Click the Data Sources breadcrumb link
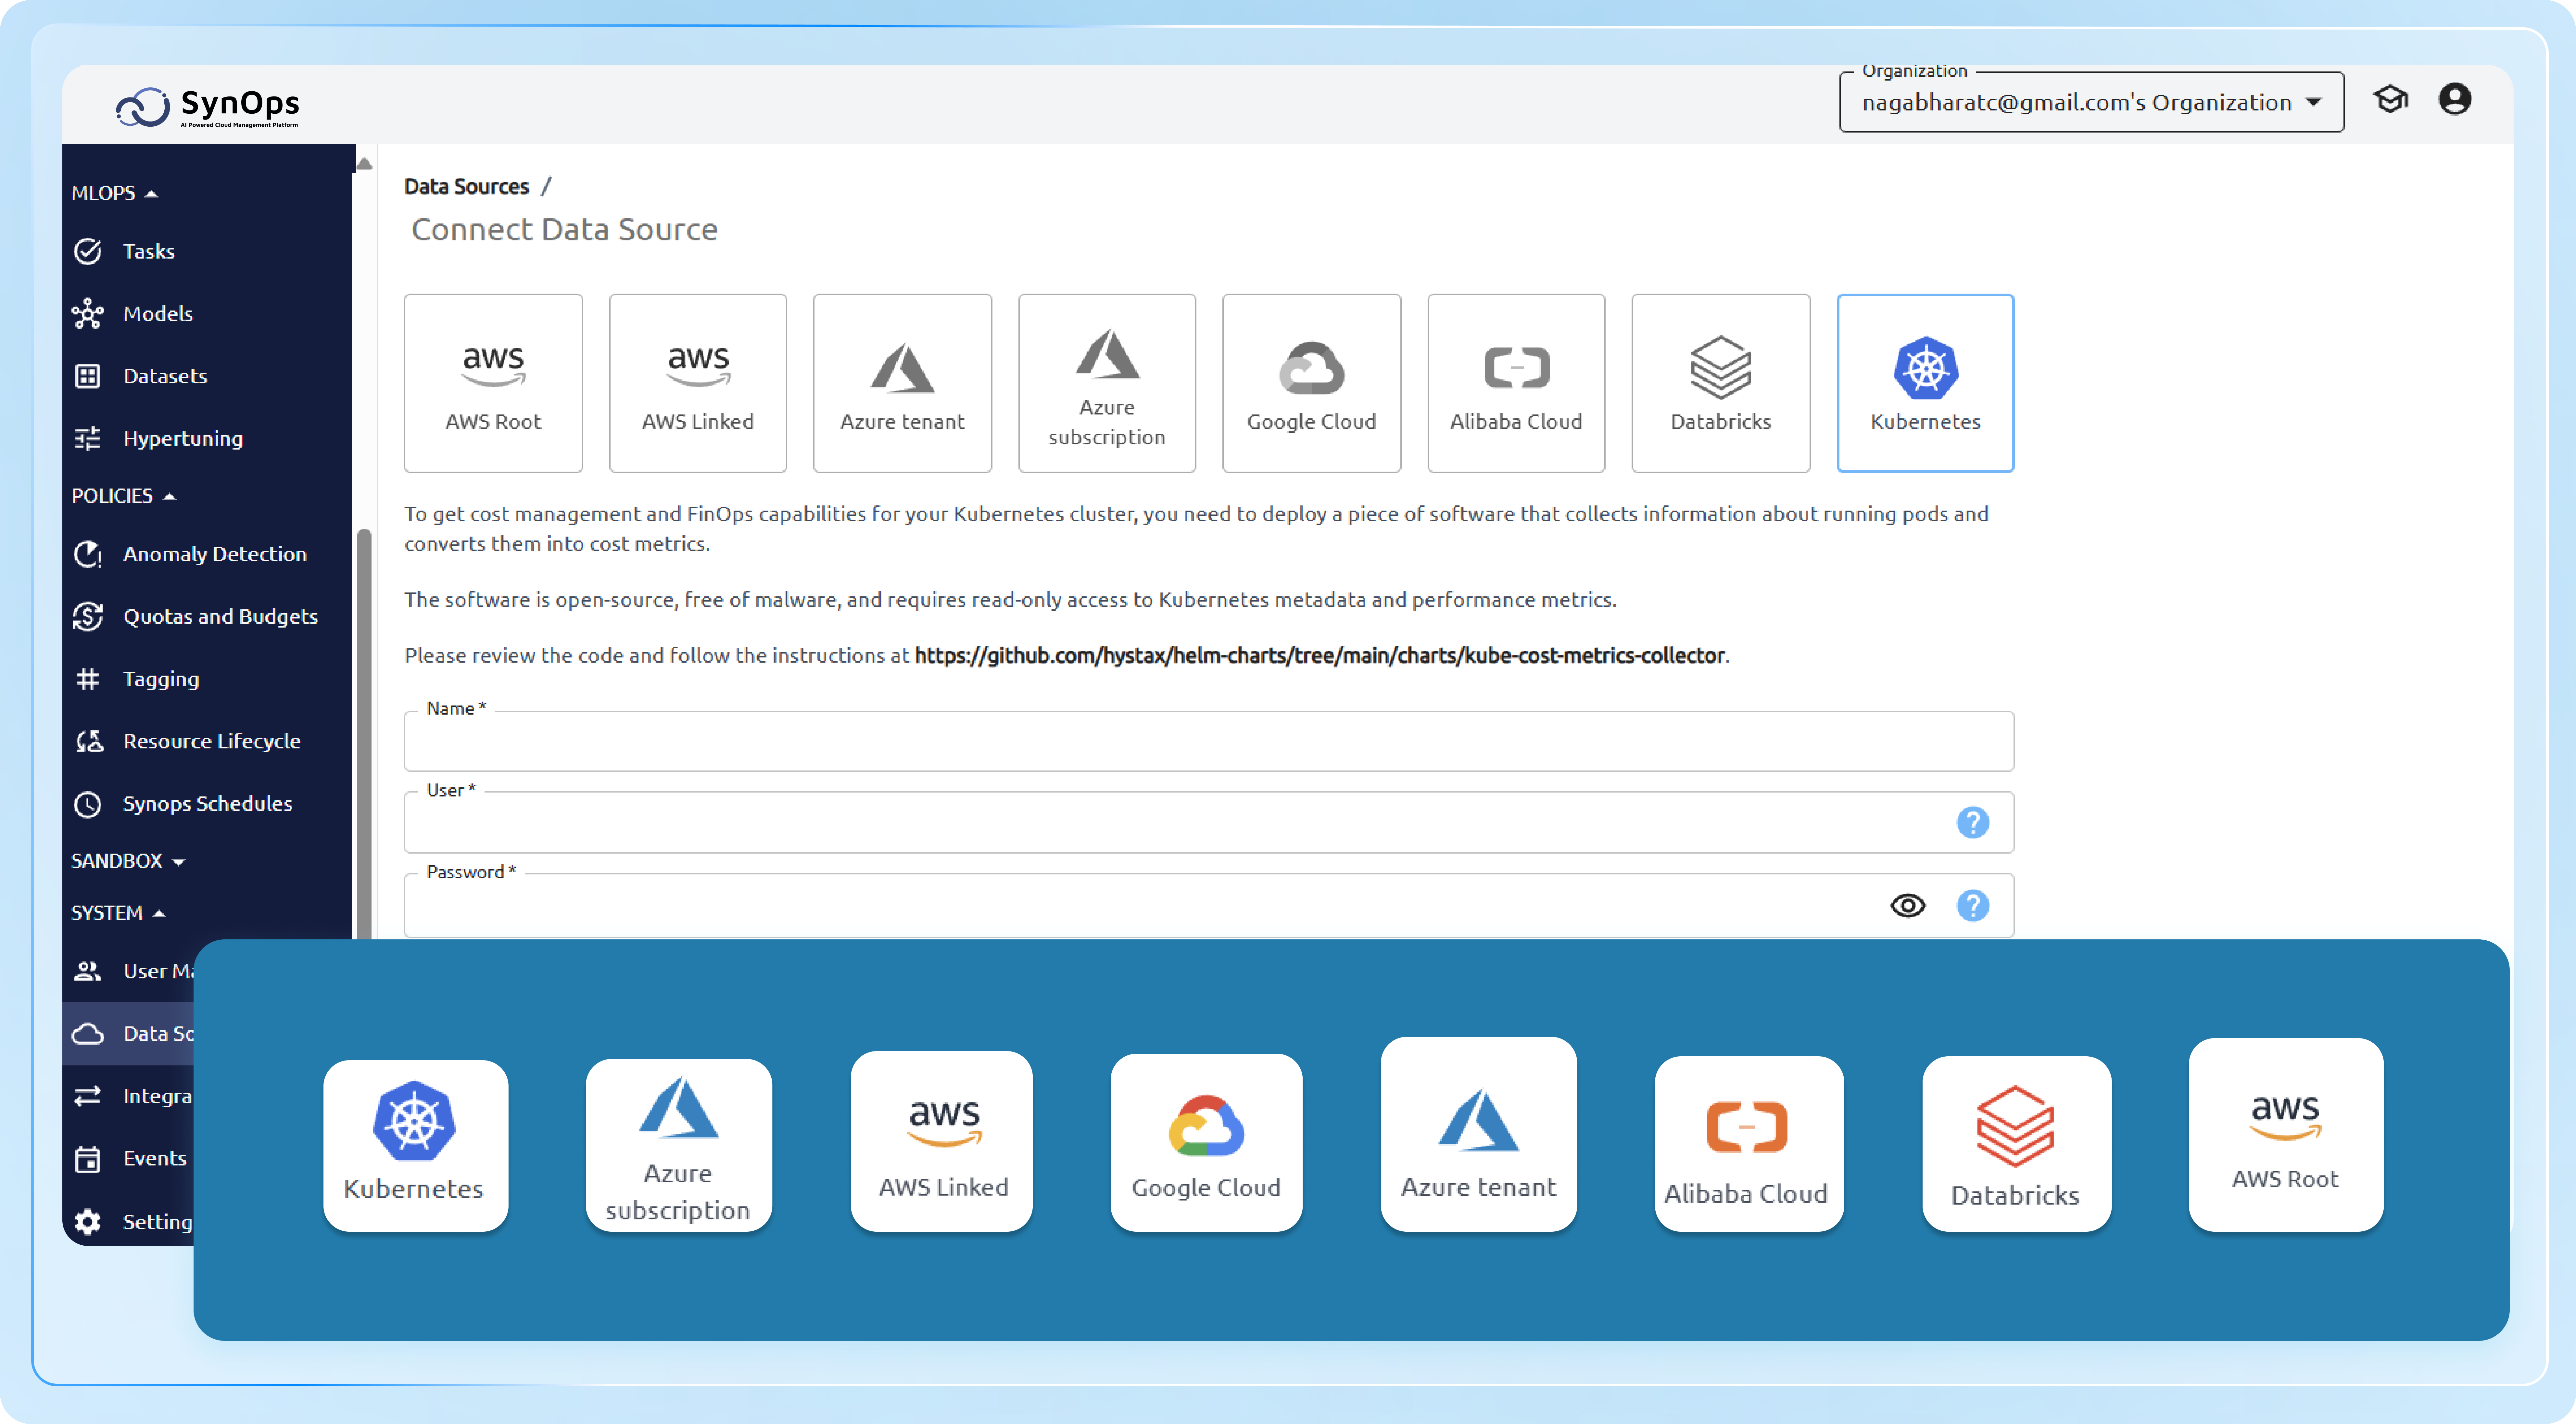 click(x=466, y=186)
